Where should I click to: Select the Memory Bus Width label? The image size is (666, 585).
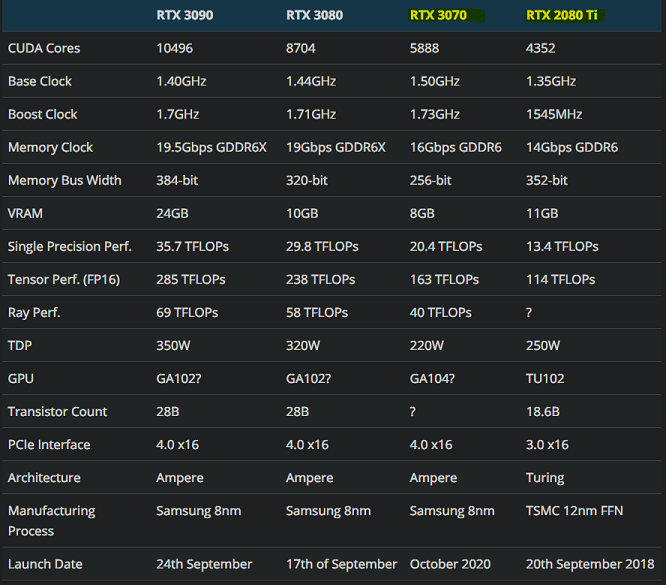click(x=65, y=181)
